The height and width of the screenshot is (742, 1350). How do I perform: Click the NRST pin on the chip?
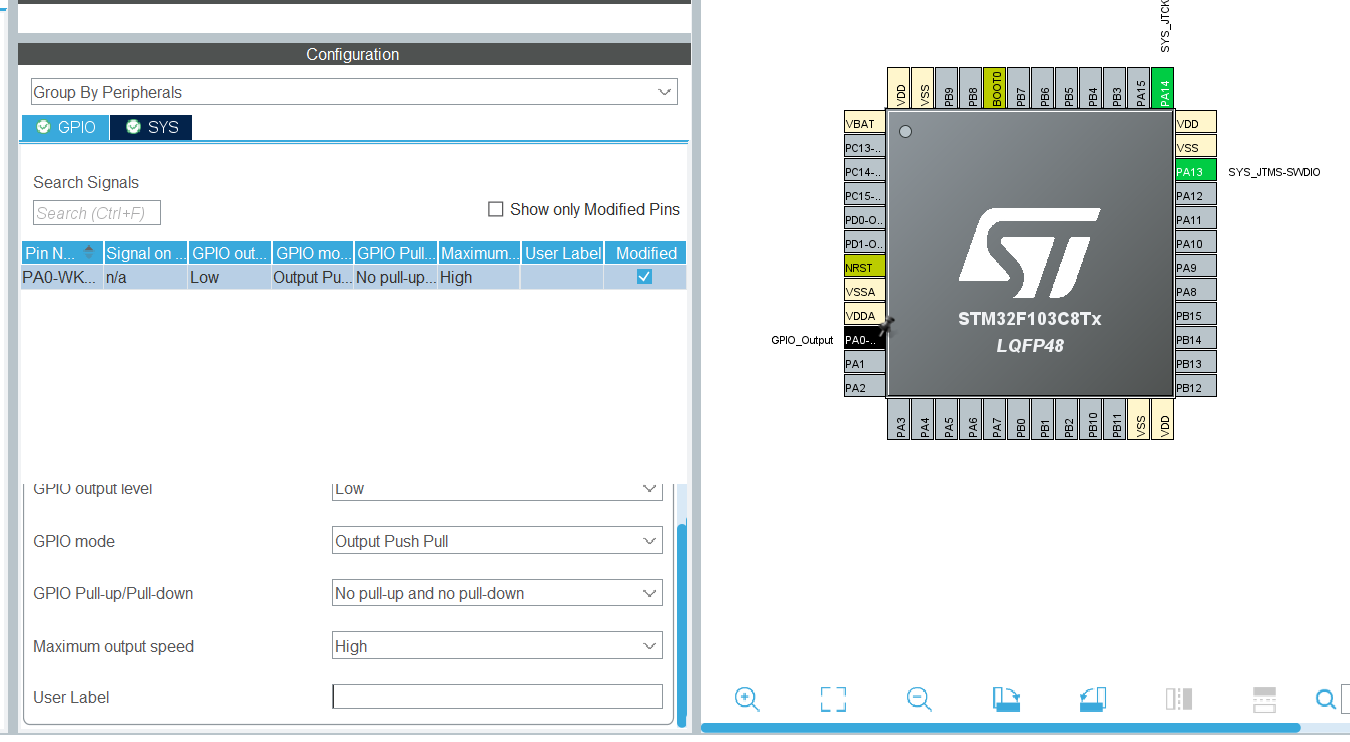click(x=865, y=267)
